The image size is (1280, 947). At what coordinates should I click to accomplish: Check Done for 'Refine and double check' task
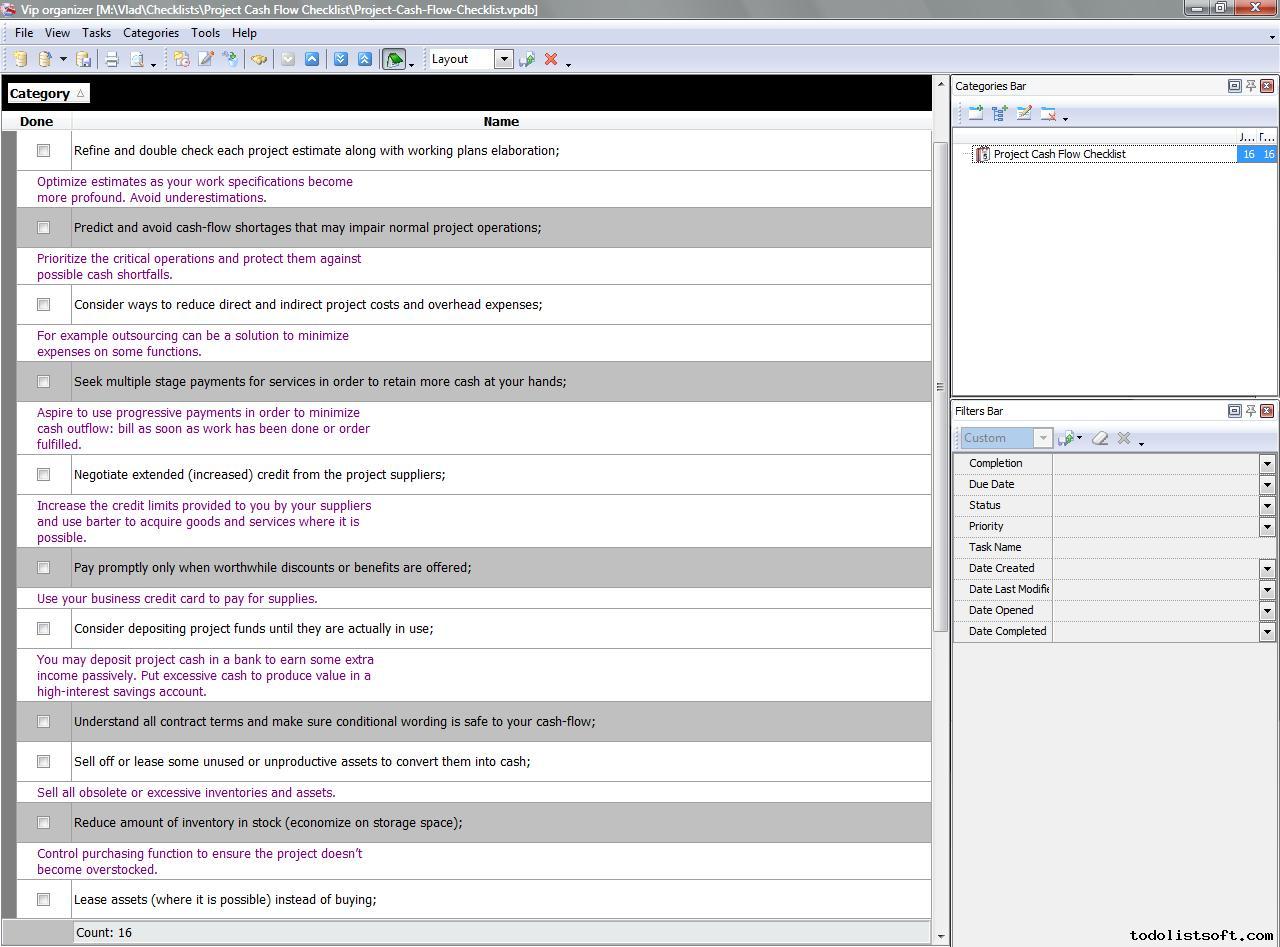pyautogui.click(x=43, y=151)
